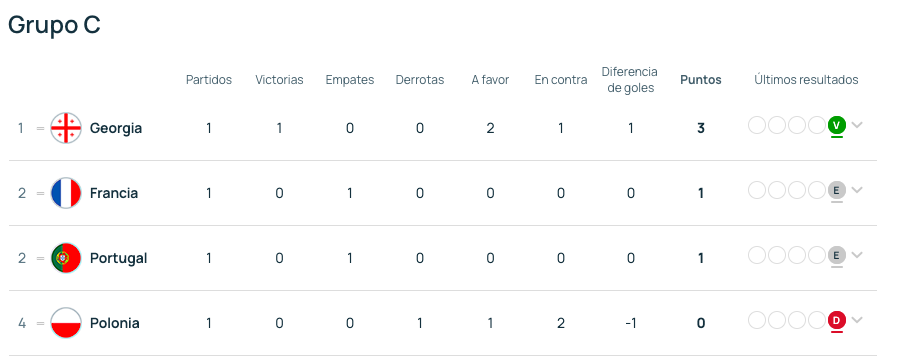Click the Georgia flag icon

(x=66, y=128)
